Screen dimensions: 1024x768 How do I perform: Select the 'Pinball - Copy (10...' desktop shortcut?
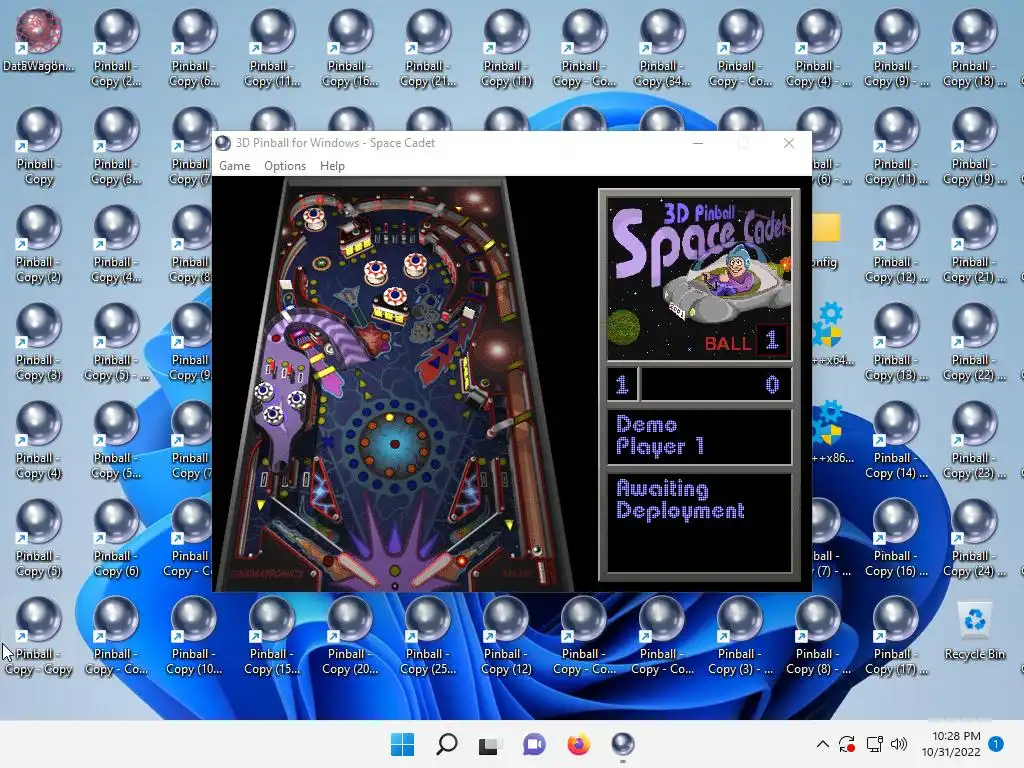193,636
